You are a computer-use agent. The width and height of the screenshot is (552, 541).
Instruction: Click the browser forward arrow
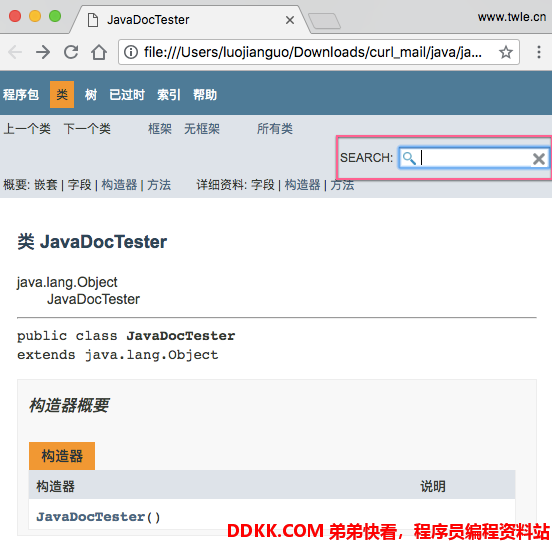click(43, 52)
